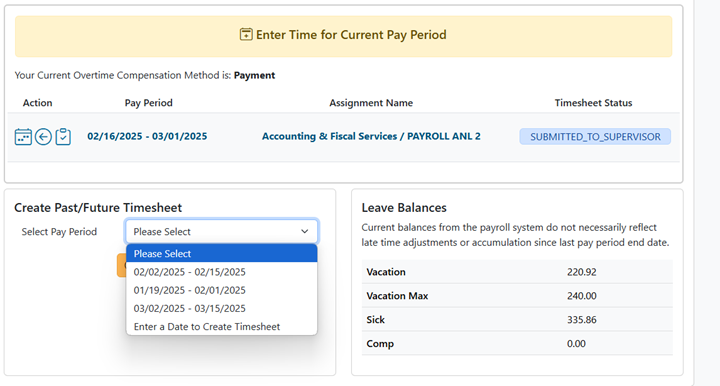Collapse the Select Pay Period dropdown
This screenshot has width=720, height=386.
(x=221, y=231)
